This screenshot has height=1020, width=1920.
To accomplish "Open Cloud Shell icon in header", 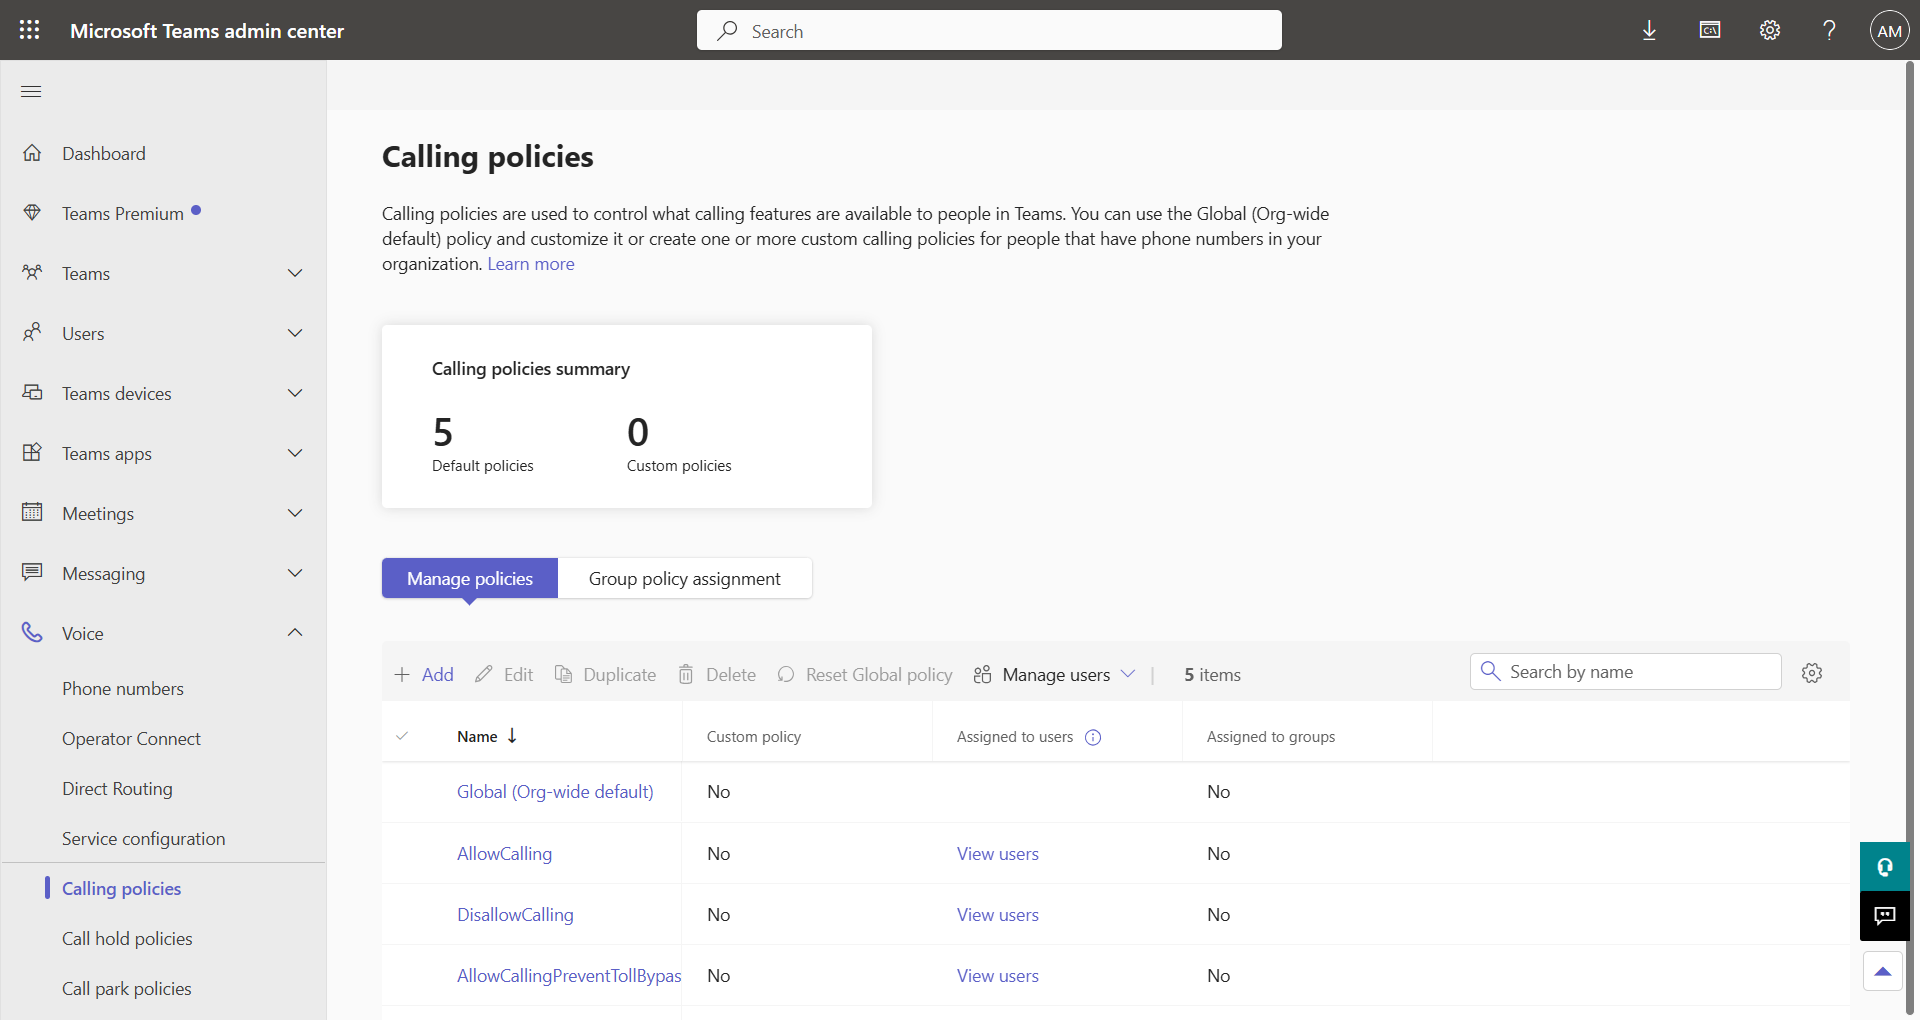I will coord(1710,30).
